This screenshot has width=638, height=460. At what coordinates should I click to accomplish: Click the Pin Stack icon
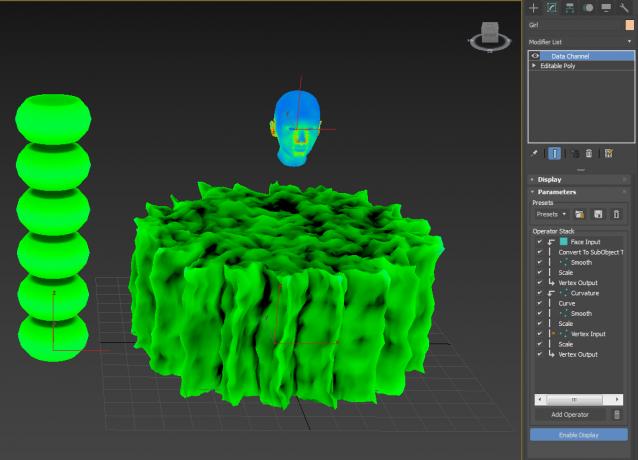click(534, 154)
